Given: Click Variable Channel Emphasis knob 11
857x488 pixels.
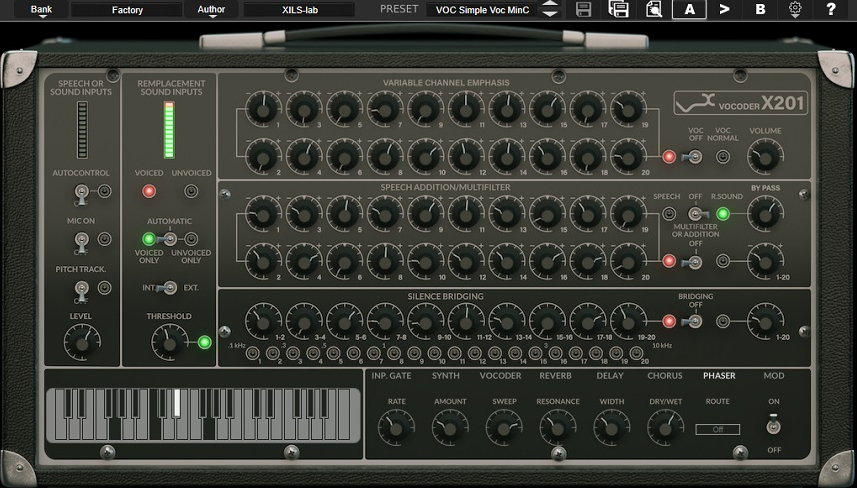Looking at the screenshot, I should [466, 109].
